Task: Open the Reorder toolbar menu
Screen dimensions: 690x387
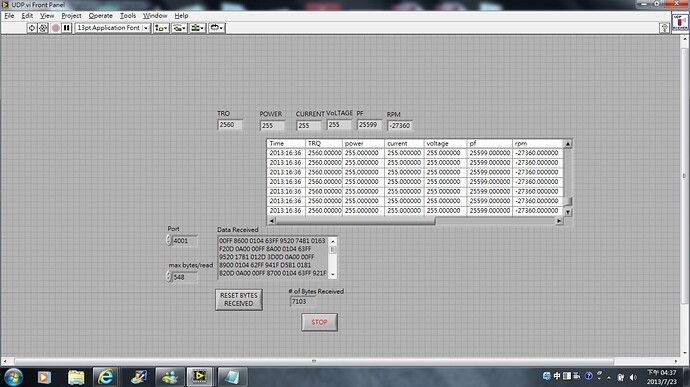Action: (x=217, y=28)
